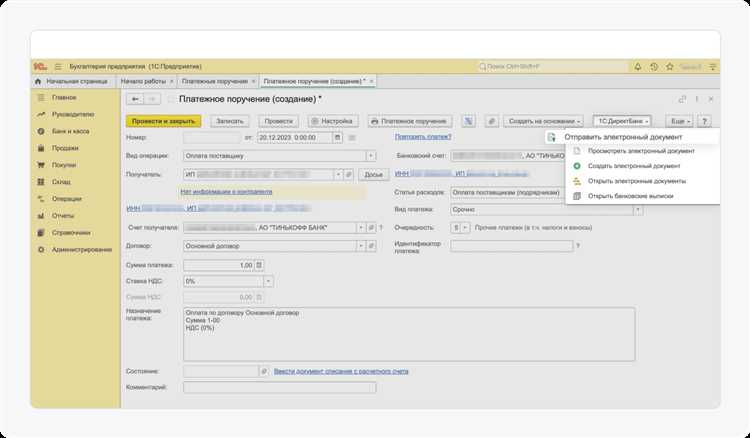Click the Записать button
This screenshot has height=438, width=750.
(x=230, y=121)
